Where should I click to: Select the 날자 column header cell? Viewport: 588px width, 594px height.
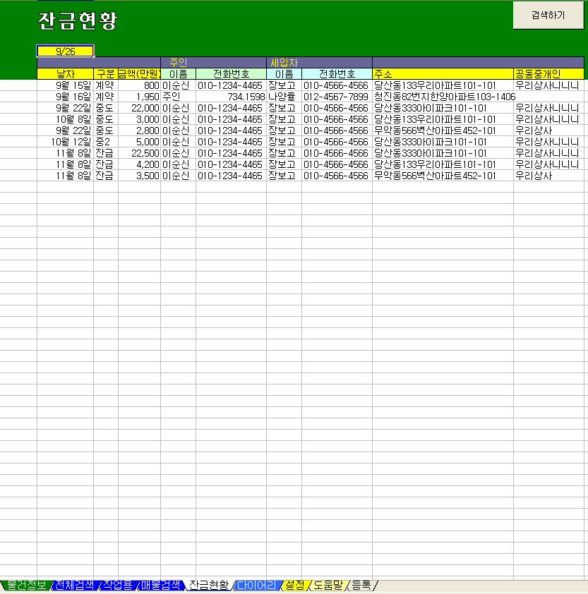[65, 74]
